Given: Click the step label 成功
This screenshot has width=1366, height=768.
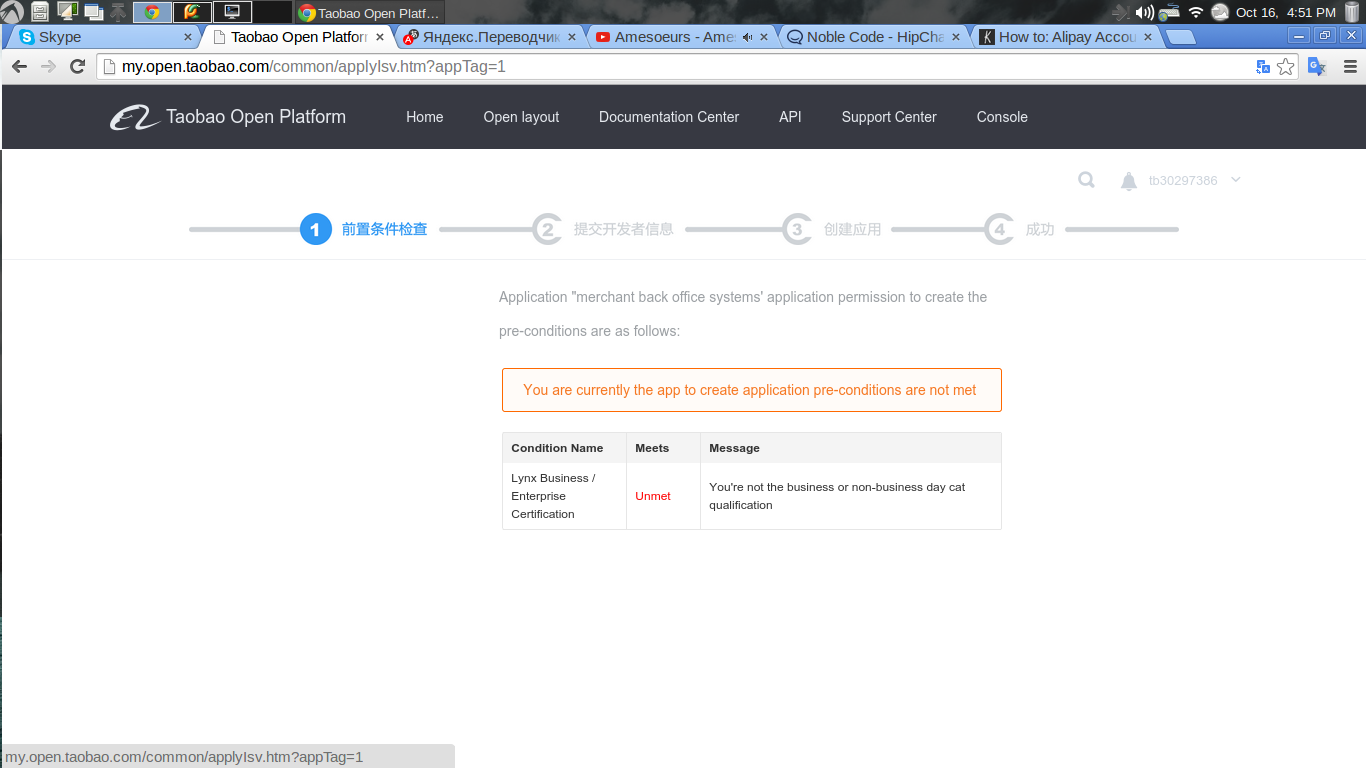Looking at the screenshot, I should (x=1039, y=229).
